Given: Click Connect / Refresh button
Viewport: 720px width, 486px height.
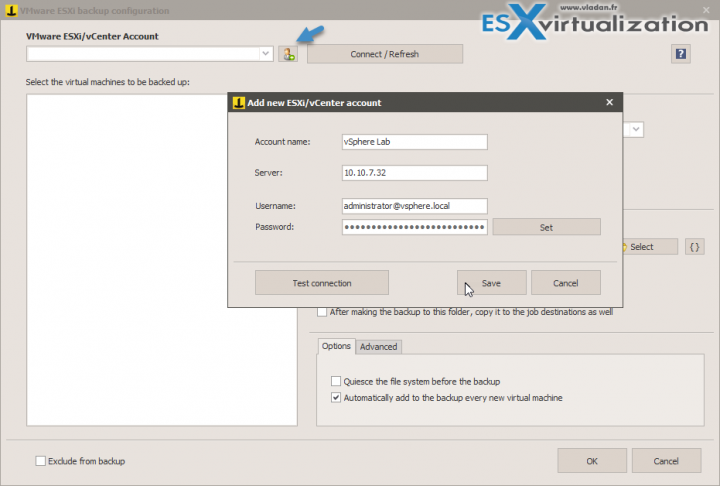Looking at the screenshot, I should click(385, 54).
